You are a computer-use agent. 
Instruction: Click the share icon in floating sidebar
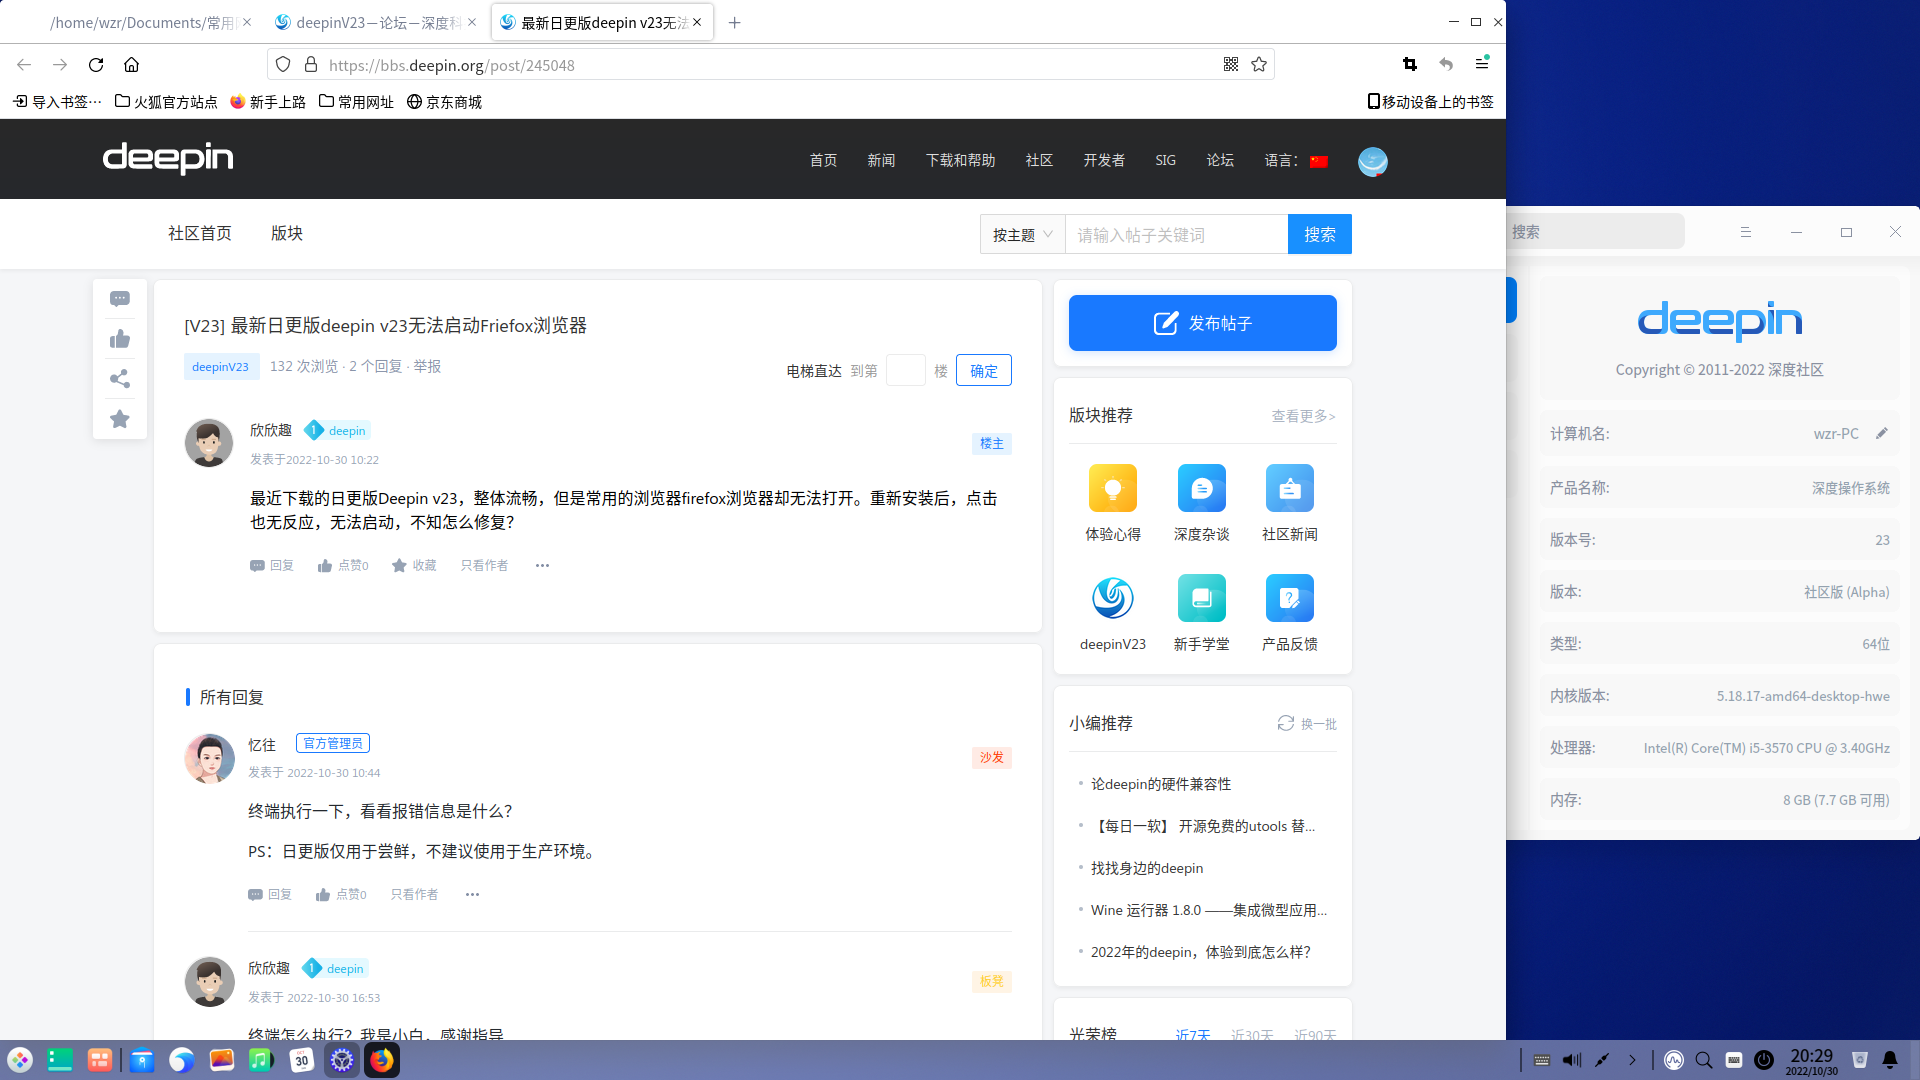tap(120, 379)
